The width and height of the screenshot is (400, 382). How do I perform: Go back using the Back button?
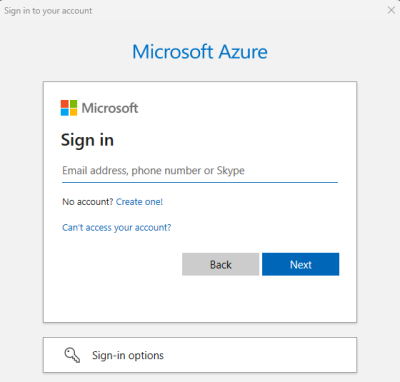[x=220, y=264]
